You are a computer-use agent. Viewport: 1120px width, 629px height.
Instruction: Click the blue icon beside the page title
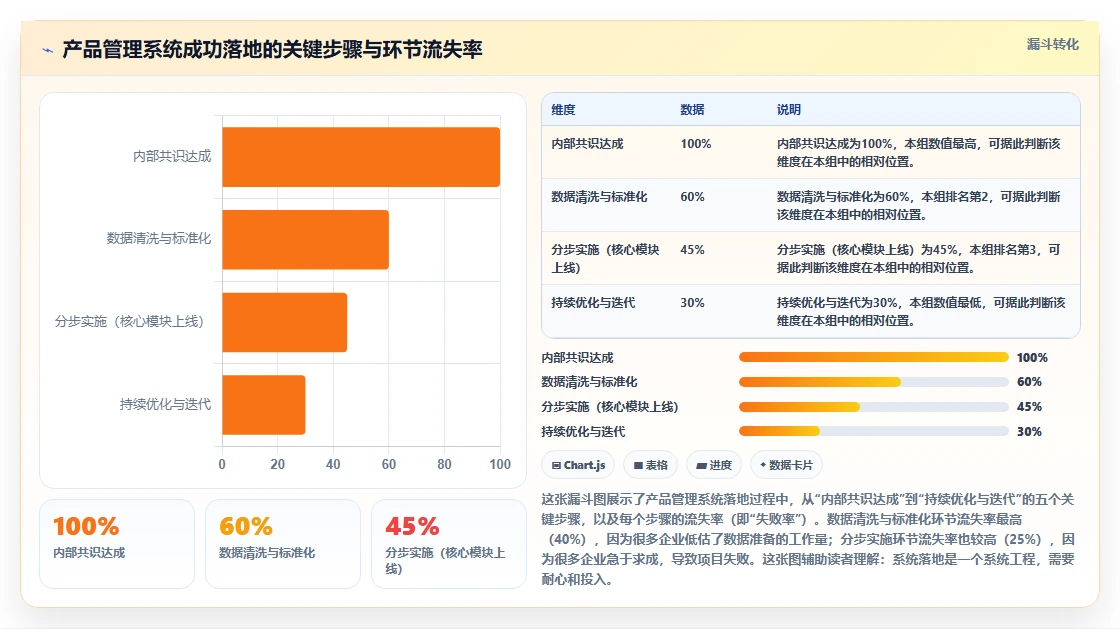point(47,50)
